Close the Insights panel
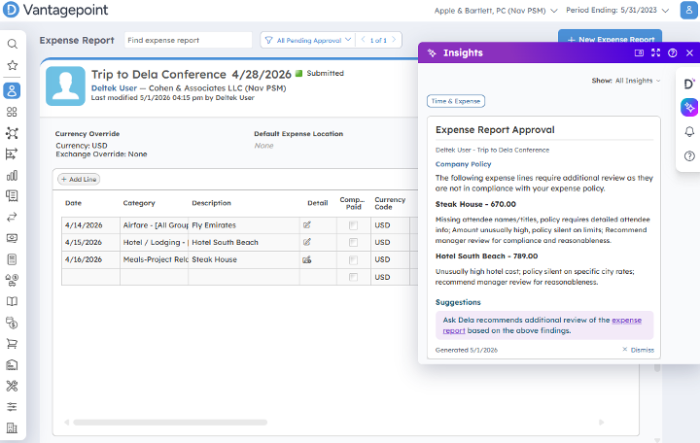Viewport: 700px width, 443px height. [689, 53]
